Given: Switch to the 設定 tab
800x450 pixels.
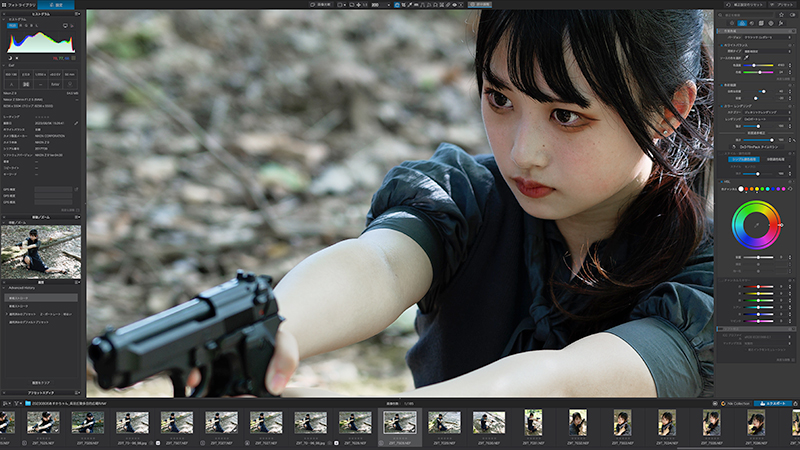Looking at the screenshot, I should 56,5.
